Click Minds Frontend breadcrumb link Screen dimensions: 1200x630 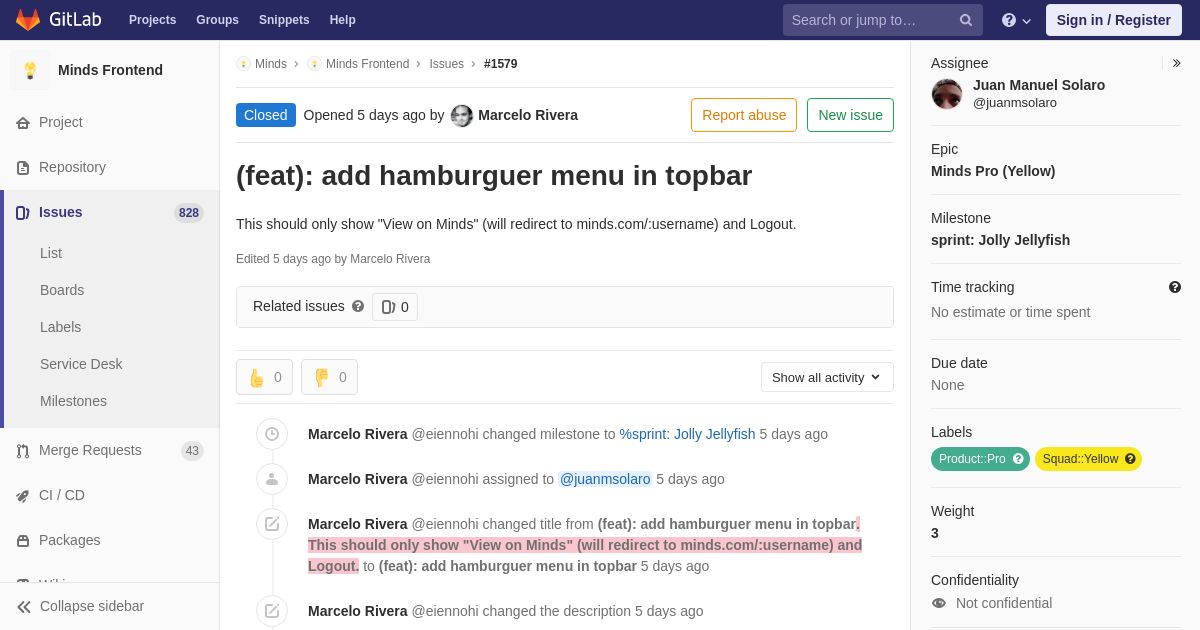point(367,64)
